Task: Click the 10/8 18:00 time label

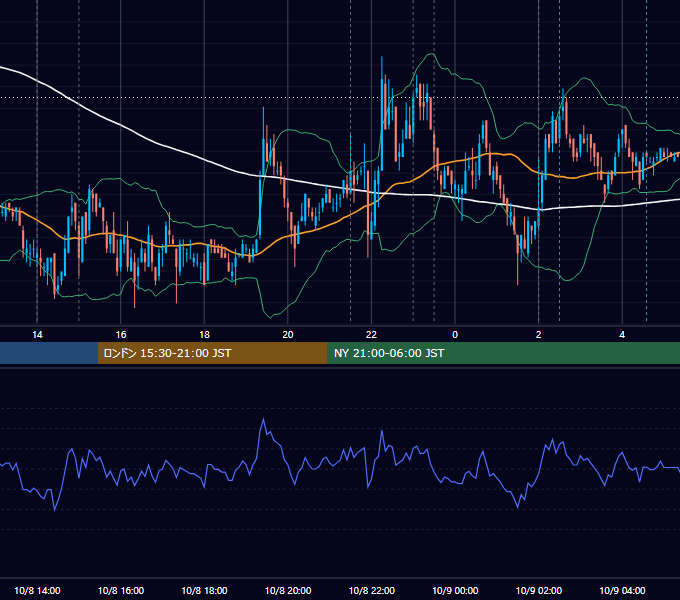Action: point(204,590)
